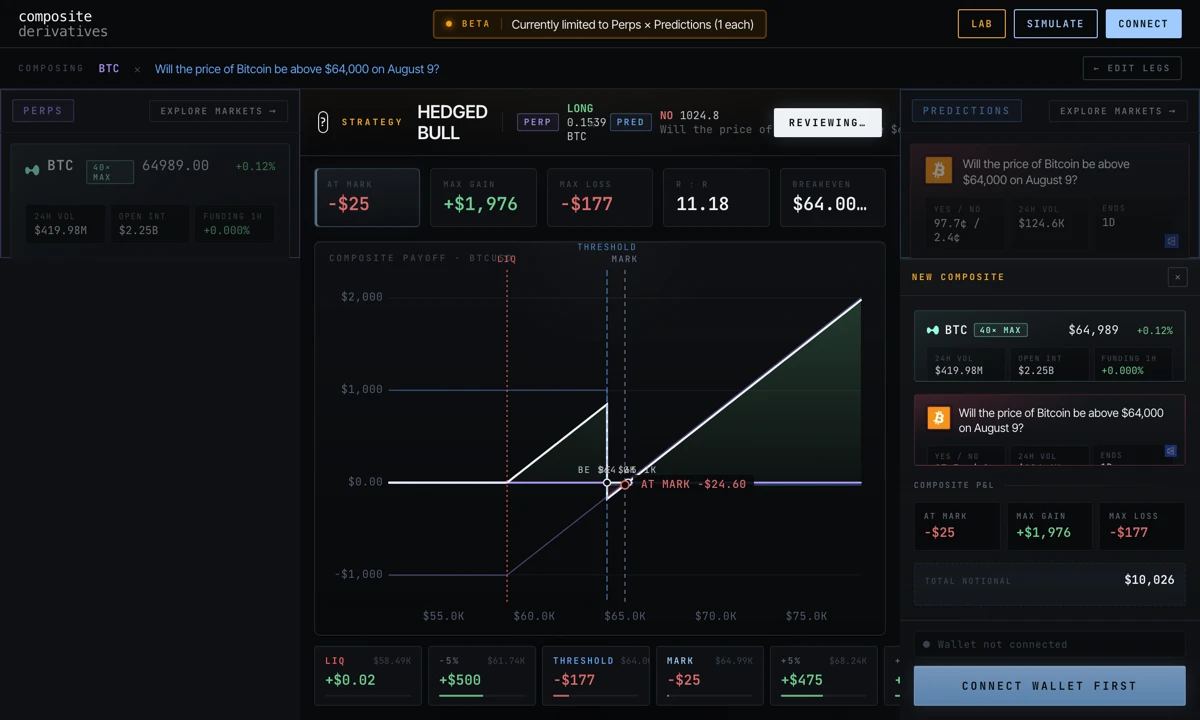The image size is (1200, 720).
Task: Click the BREAKEVEN $64.00… card
Action: coord(833,197)
